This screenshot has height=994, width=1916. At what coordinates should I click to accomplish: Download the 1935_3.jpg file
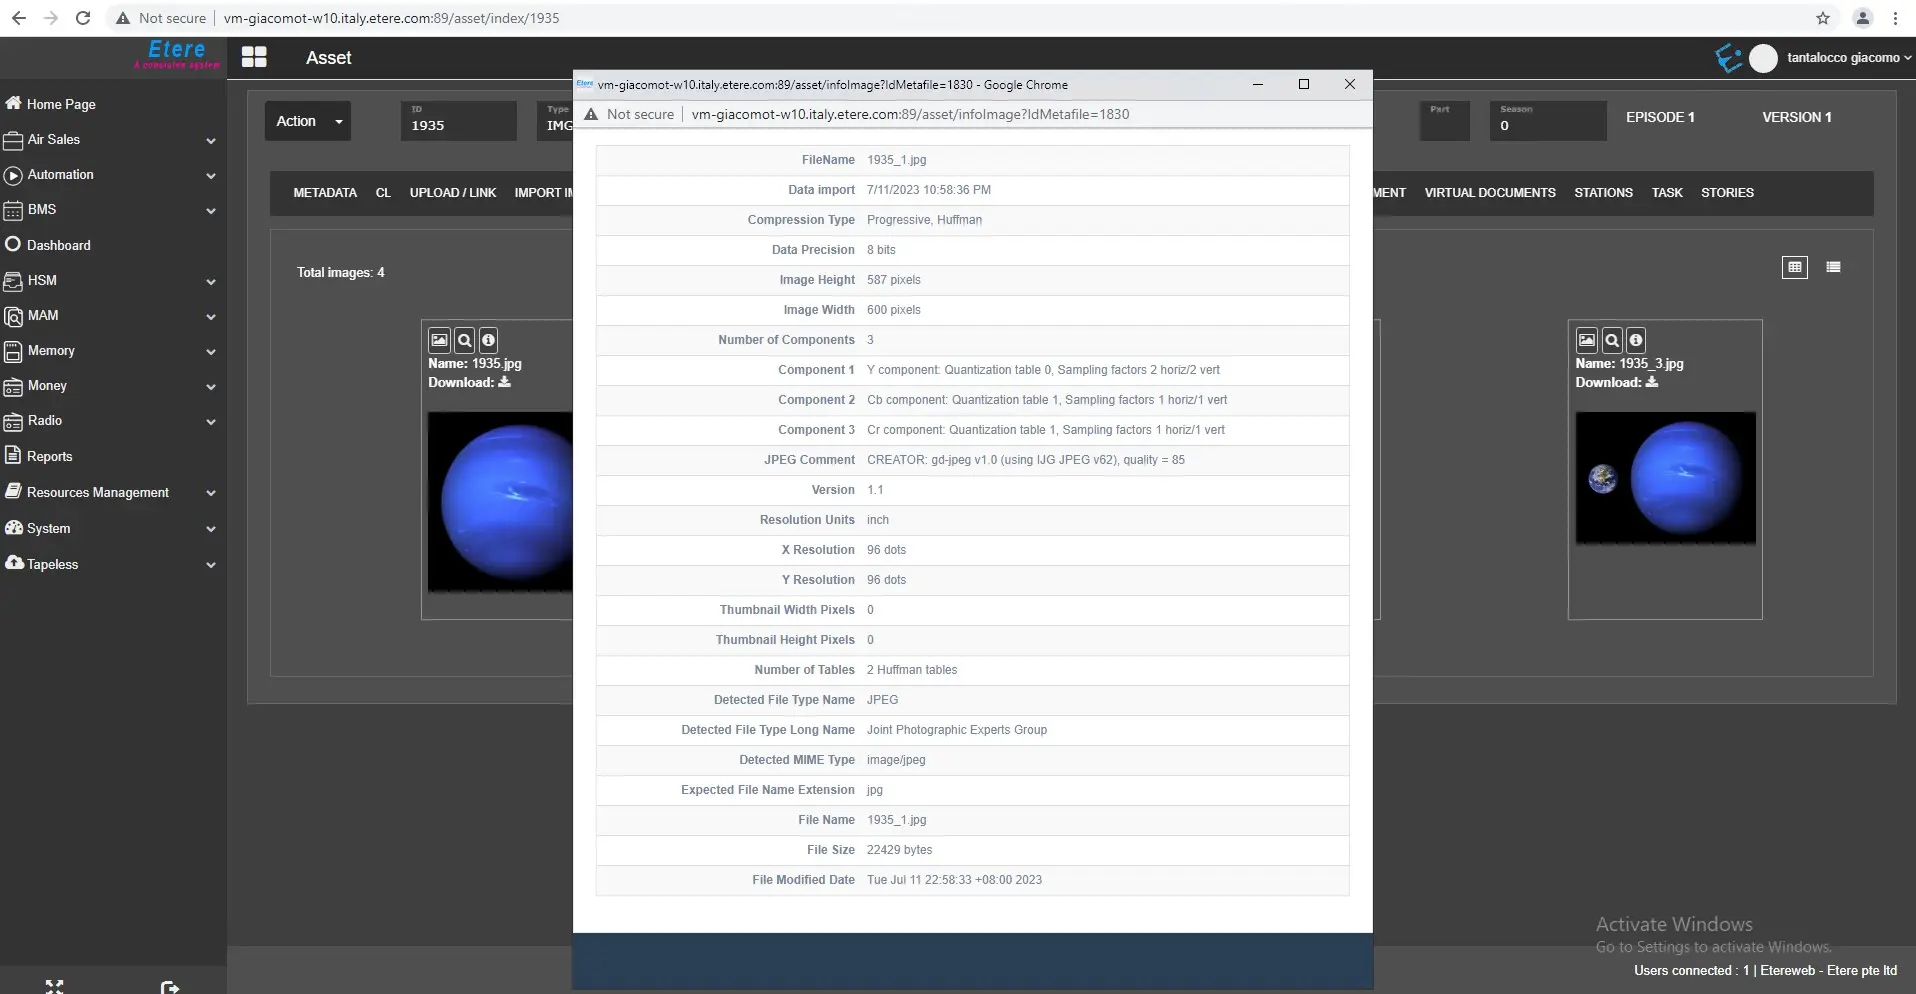coord(1652,382)
